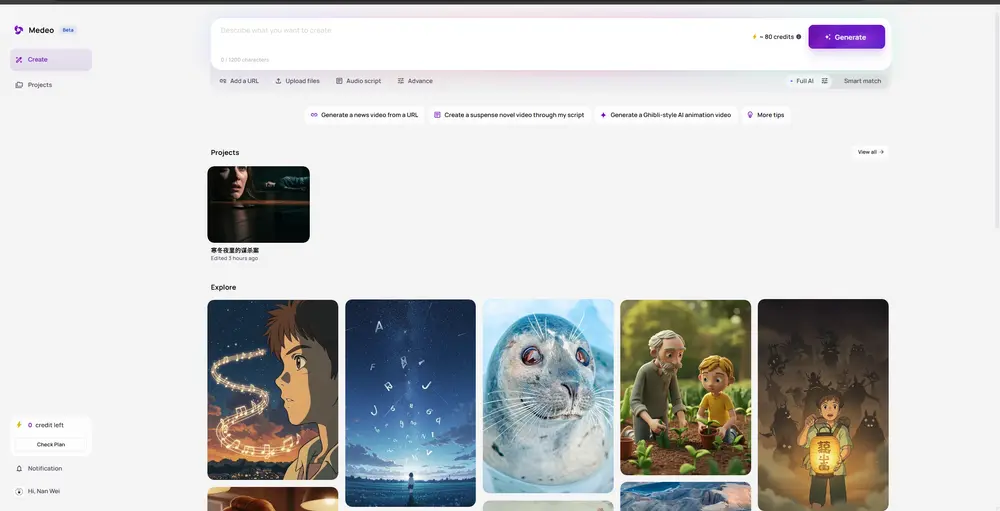Click the Add a URL link icon
The height and width of the screenshot is (511, 1000).
point(223,81)
